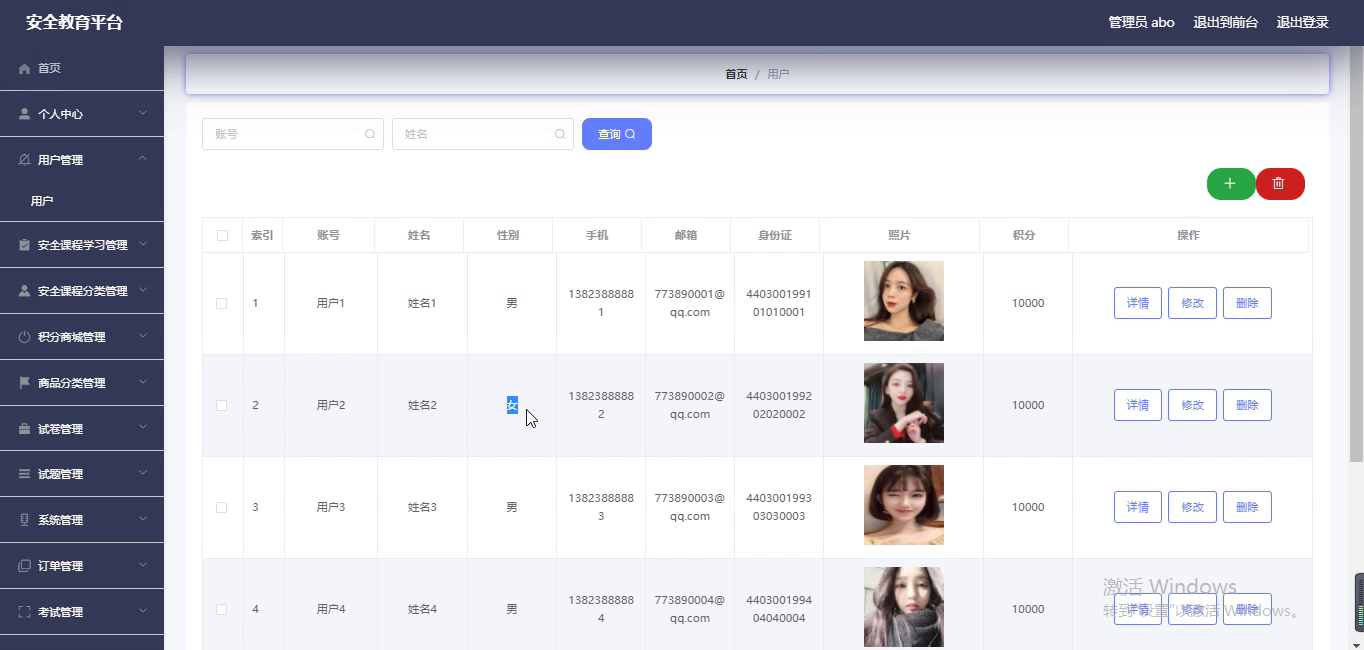The image size is (1364, 650).
Task: Click 修改 for 用户3
Action: (1192, 507)
